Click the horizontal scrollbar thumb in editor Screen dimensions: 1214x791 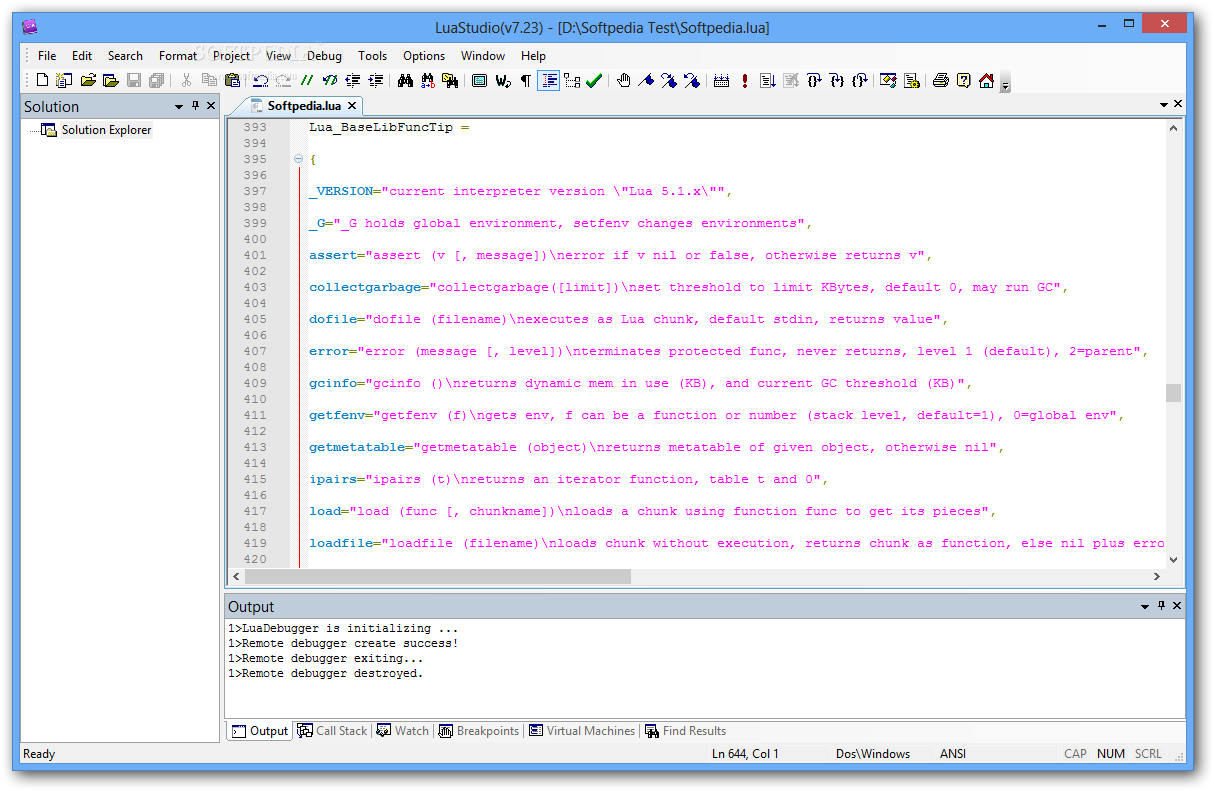(438, 576)
